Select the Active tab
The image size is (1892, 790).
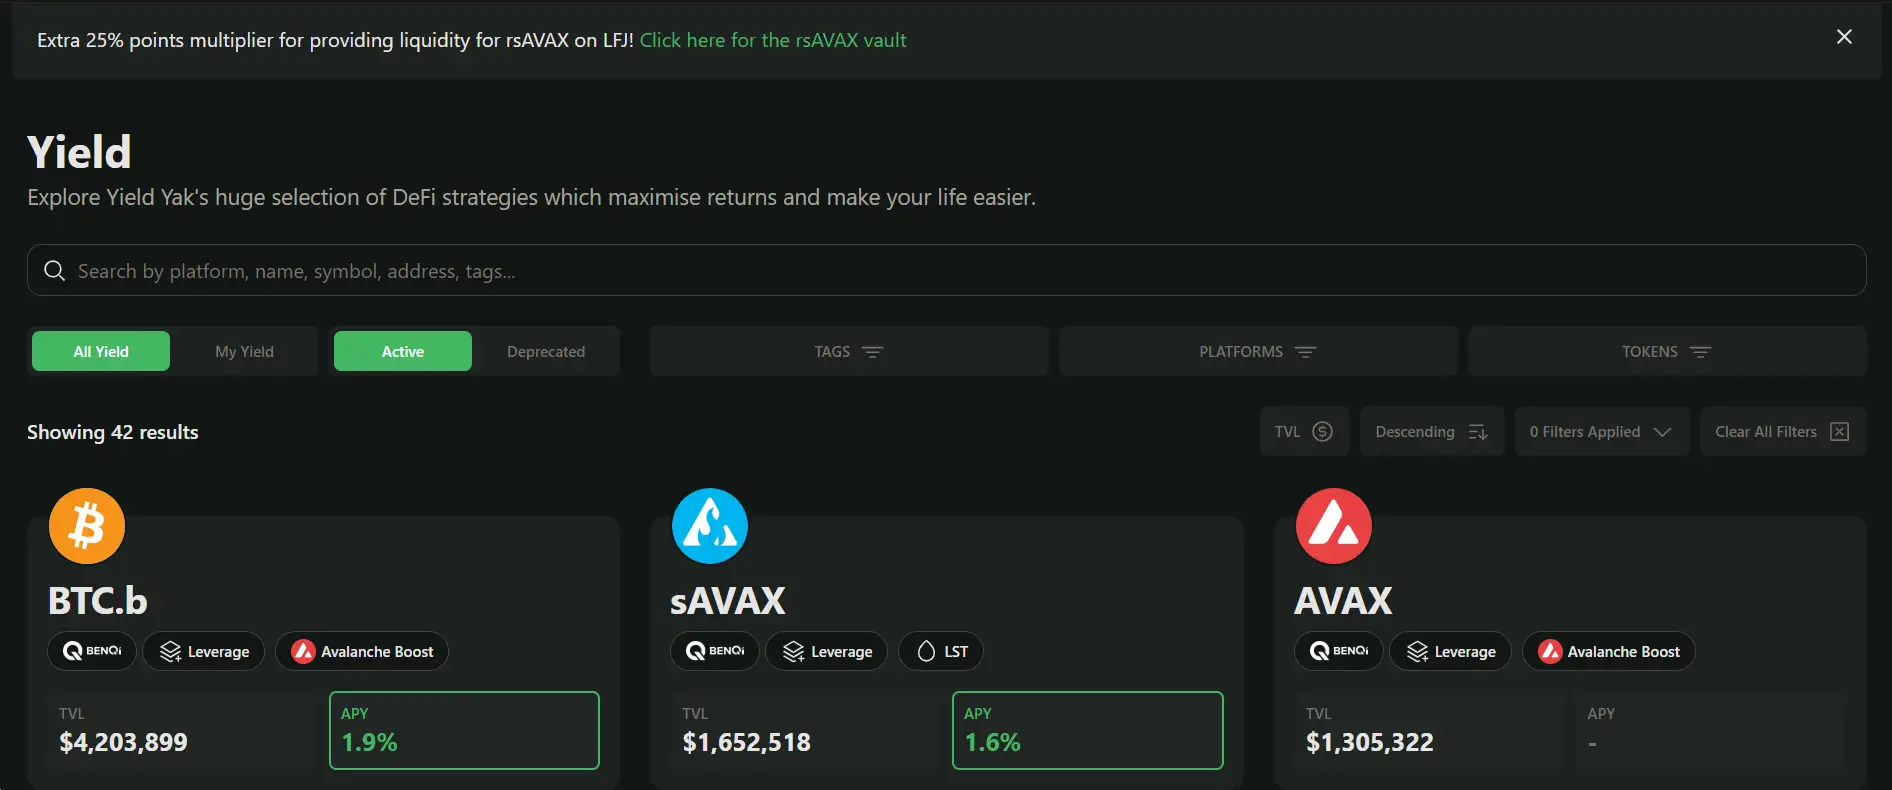coord(402,352)
